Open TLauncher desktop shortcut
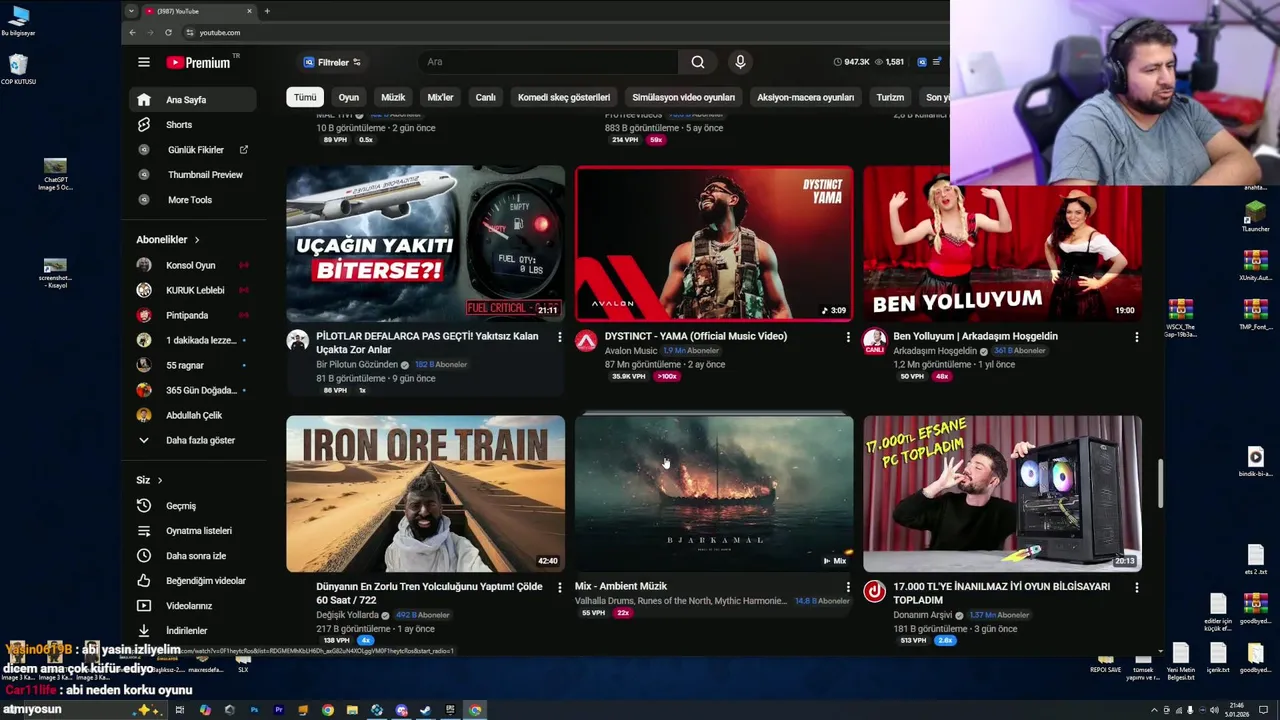The image size is (1280, 720). (x=1255, y=216)
